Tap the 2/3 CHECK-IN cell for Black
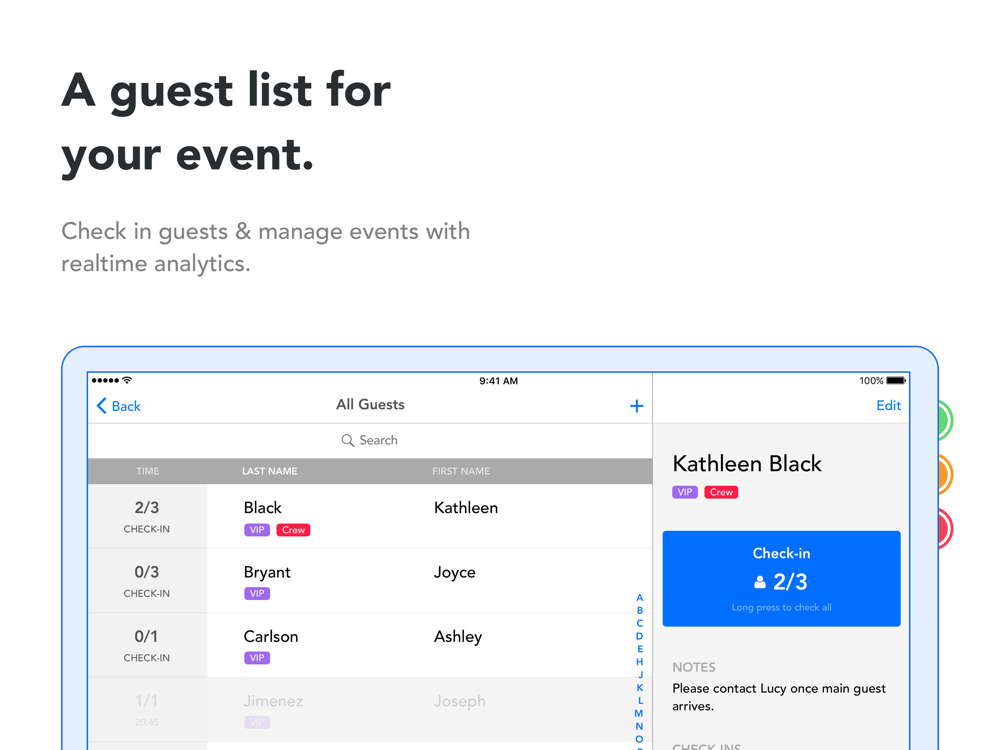The width and height of the screenshot is (1000, 750). coord(147,517)
